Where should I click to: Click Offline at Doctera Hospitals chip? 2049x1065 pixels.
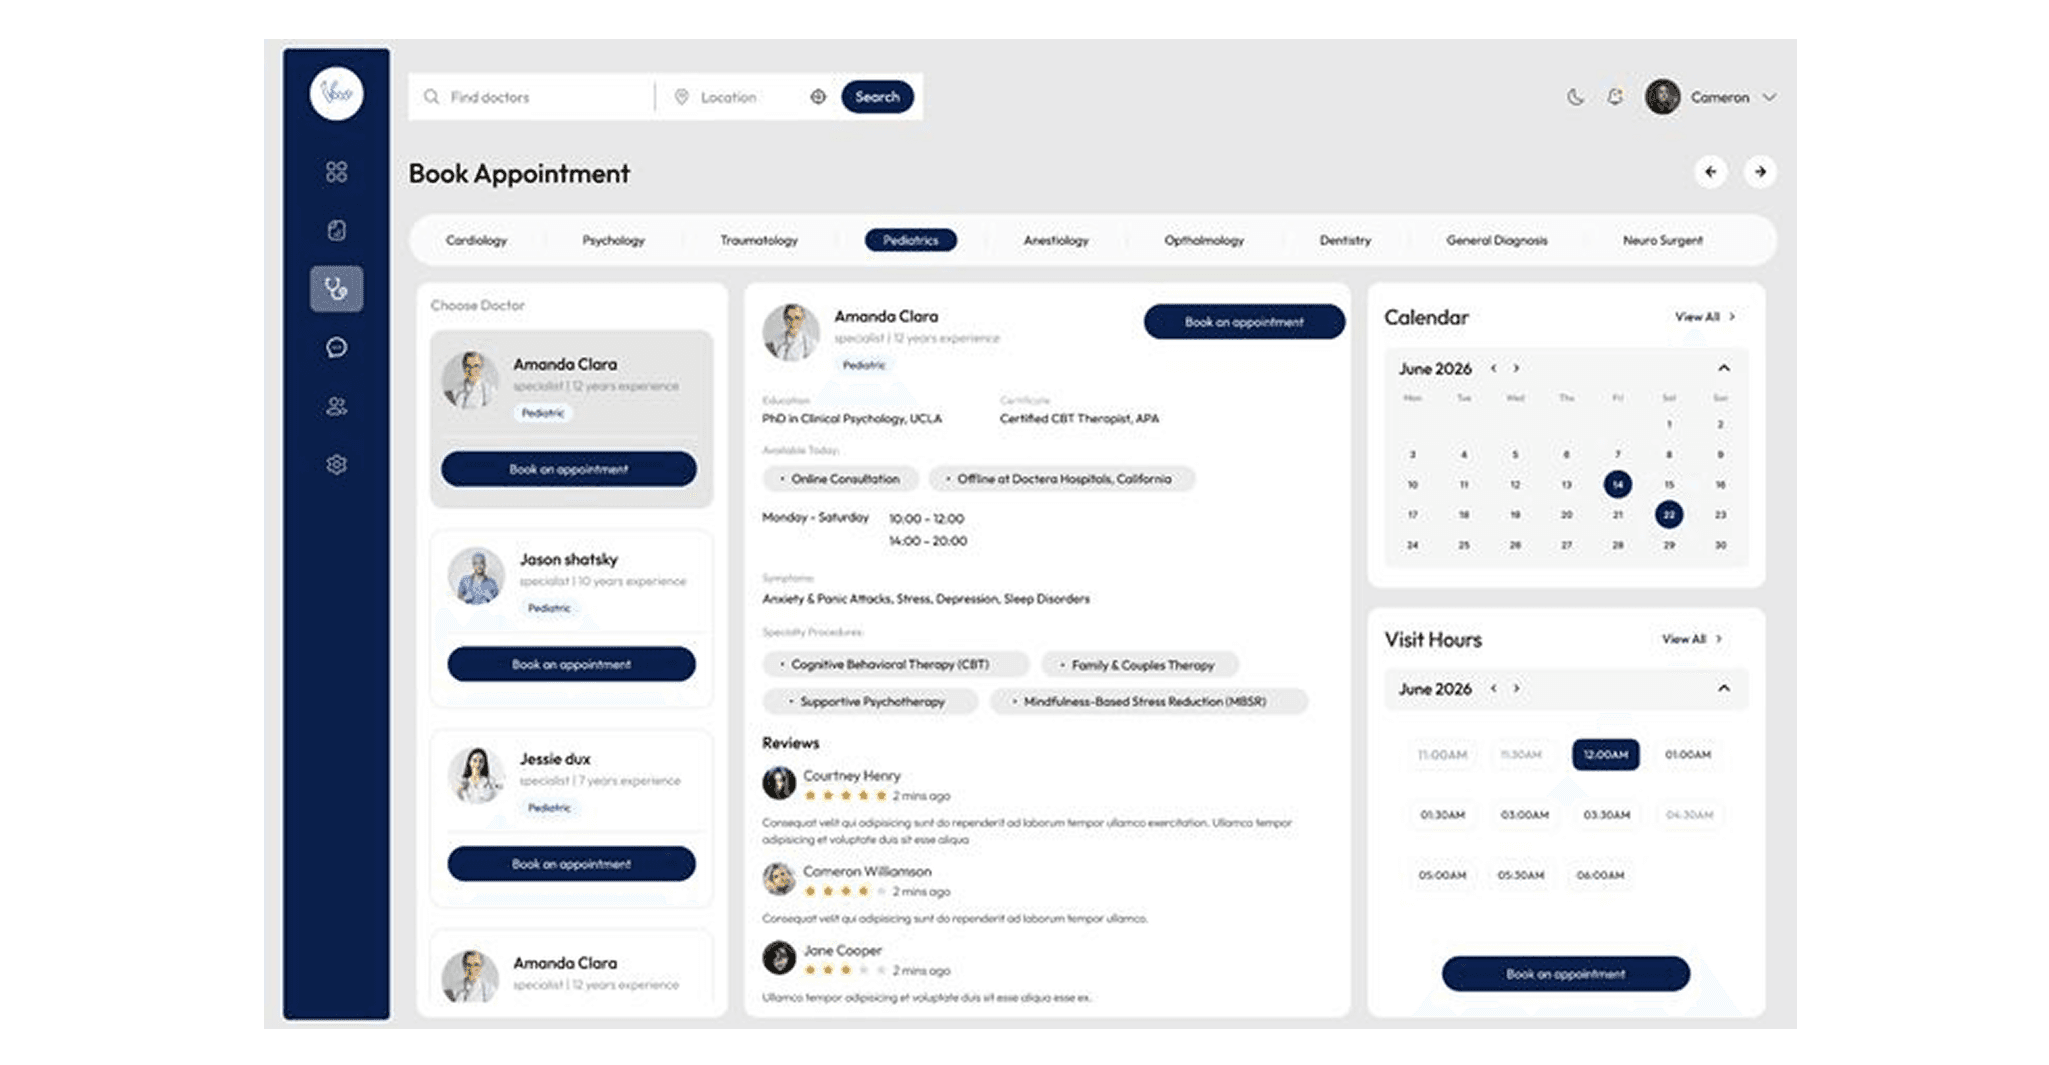(x=1061, y=479)
